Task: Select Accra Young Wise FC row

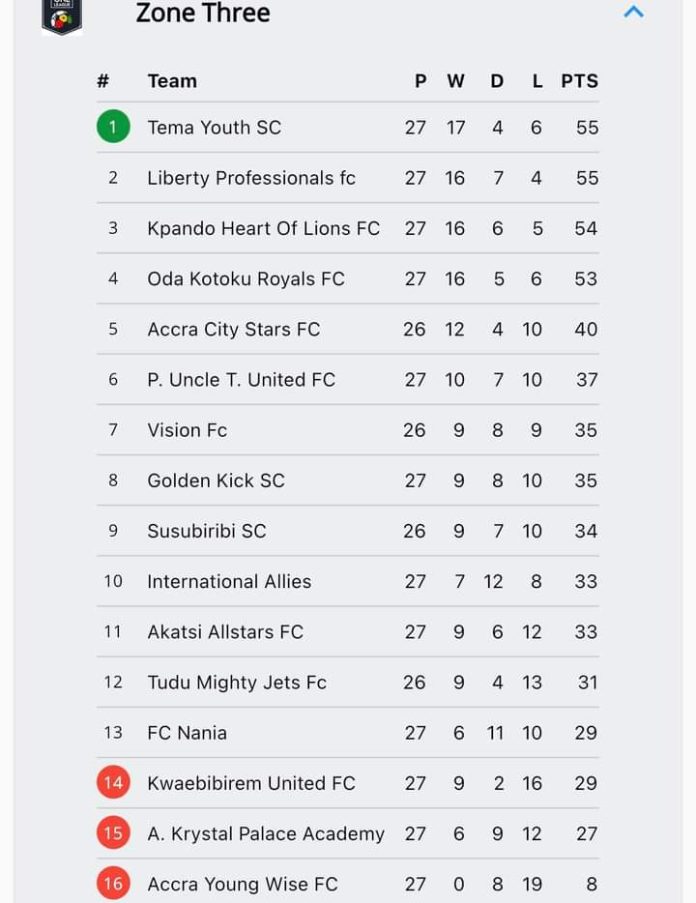Action: click(348, 883)
